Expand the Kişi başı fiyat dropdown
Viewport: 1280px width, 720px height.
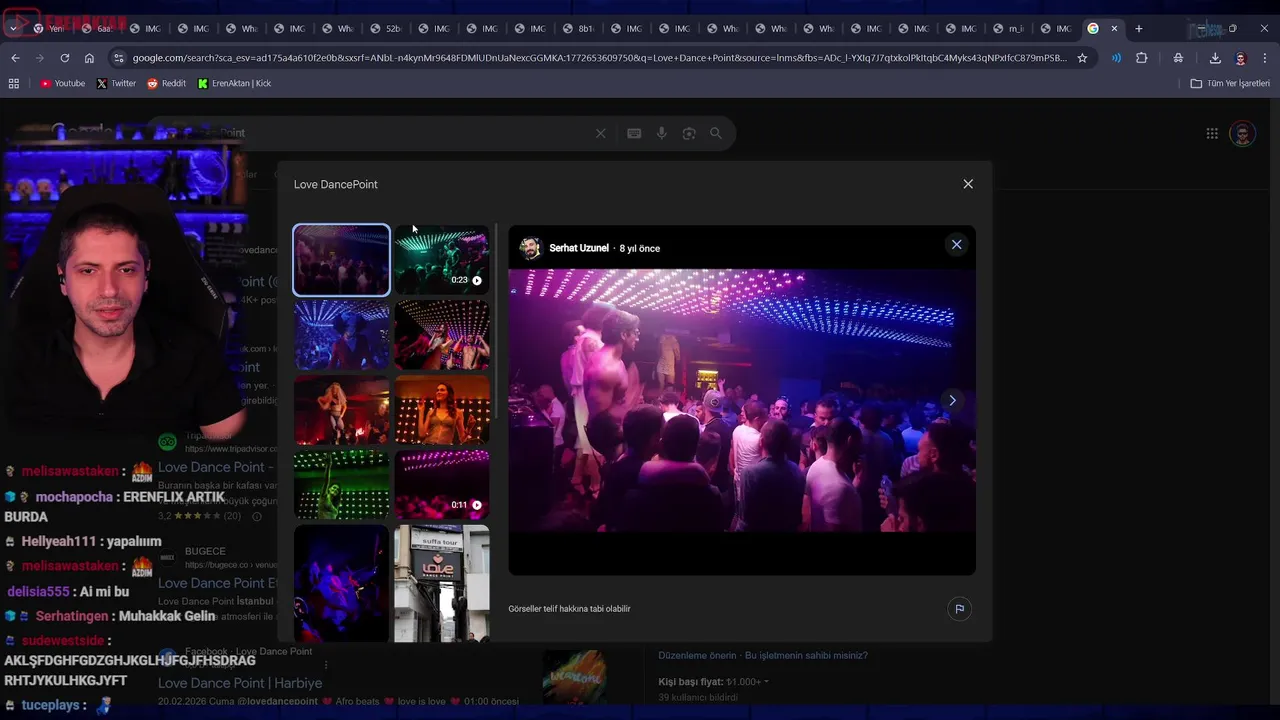point(713,681)
